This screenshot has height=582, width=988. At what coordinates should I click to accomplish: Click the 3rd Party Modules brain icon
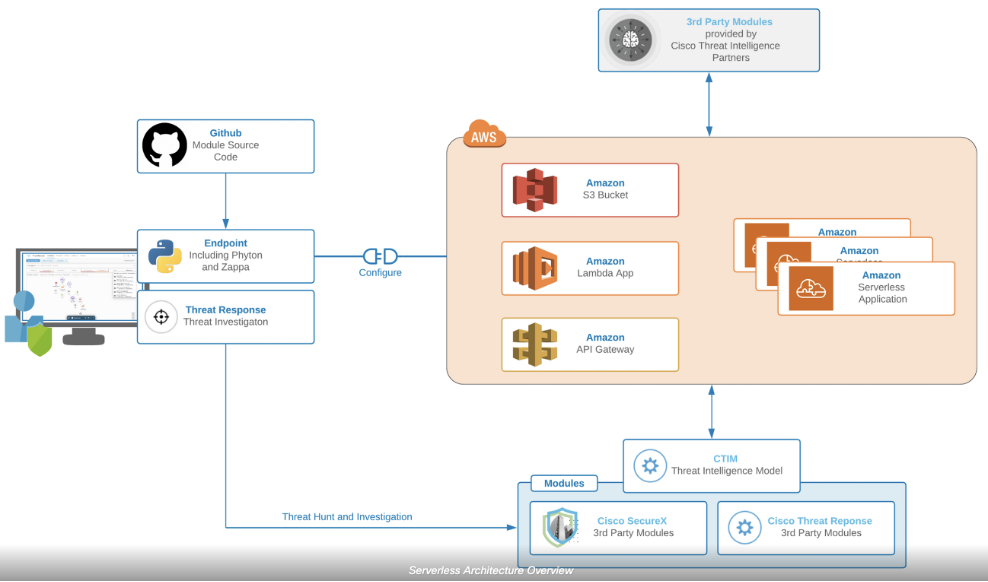pyautogui.click(x=630, y=40)
